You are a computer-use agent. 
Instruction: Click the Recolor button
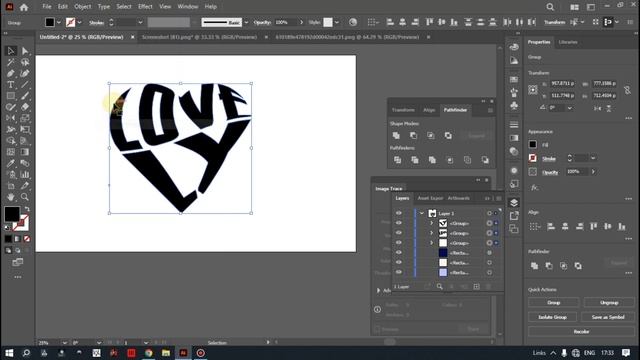[581, 331]
